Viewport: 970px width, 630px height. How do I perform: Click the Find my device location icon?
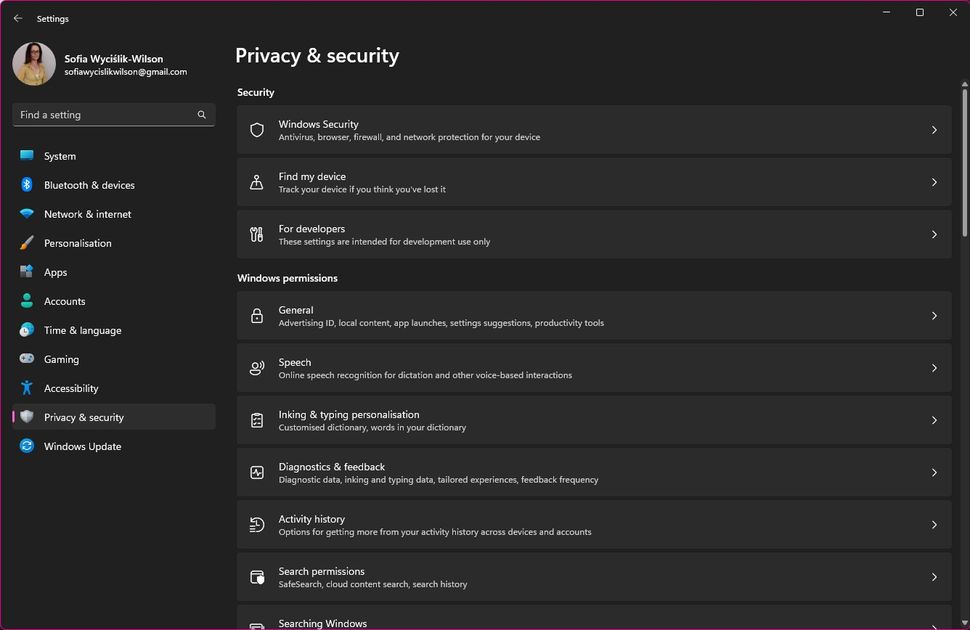click(x=258, y=181)
